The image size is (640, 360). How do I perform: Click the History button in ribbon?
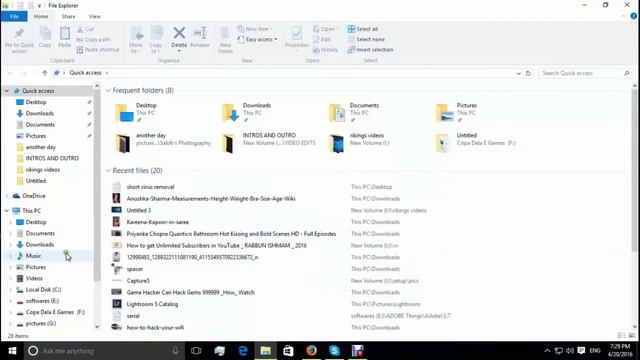325,50
